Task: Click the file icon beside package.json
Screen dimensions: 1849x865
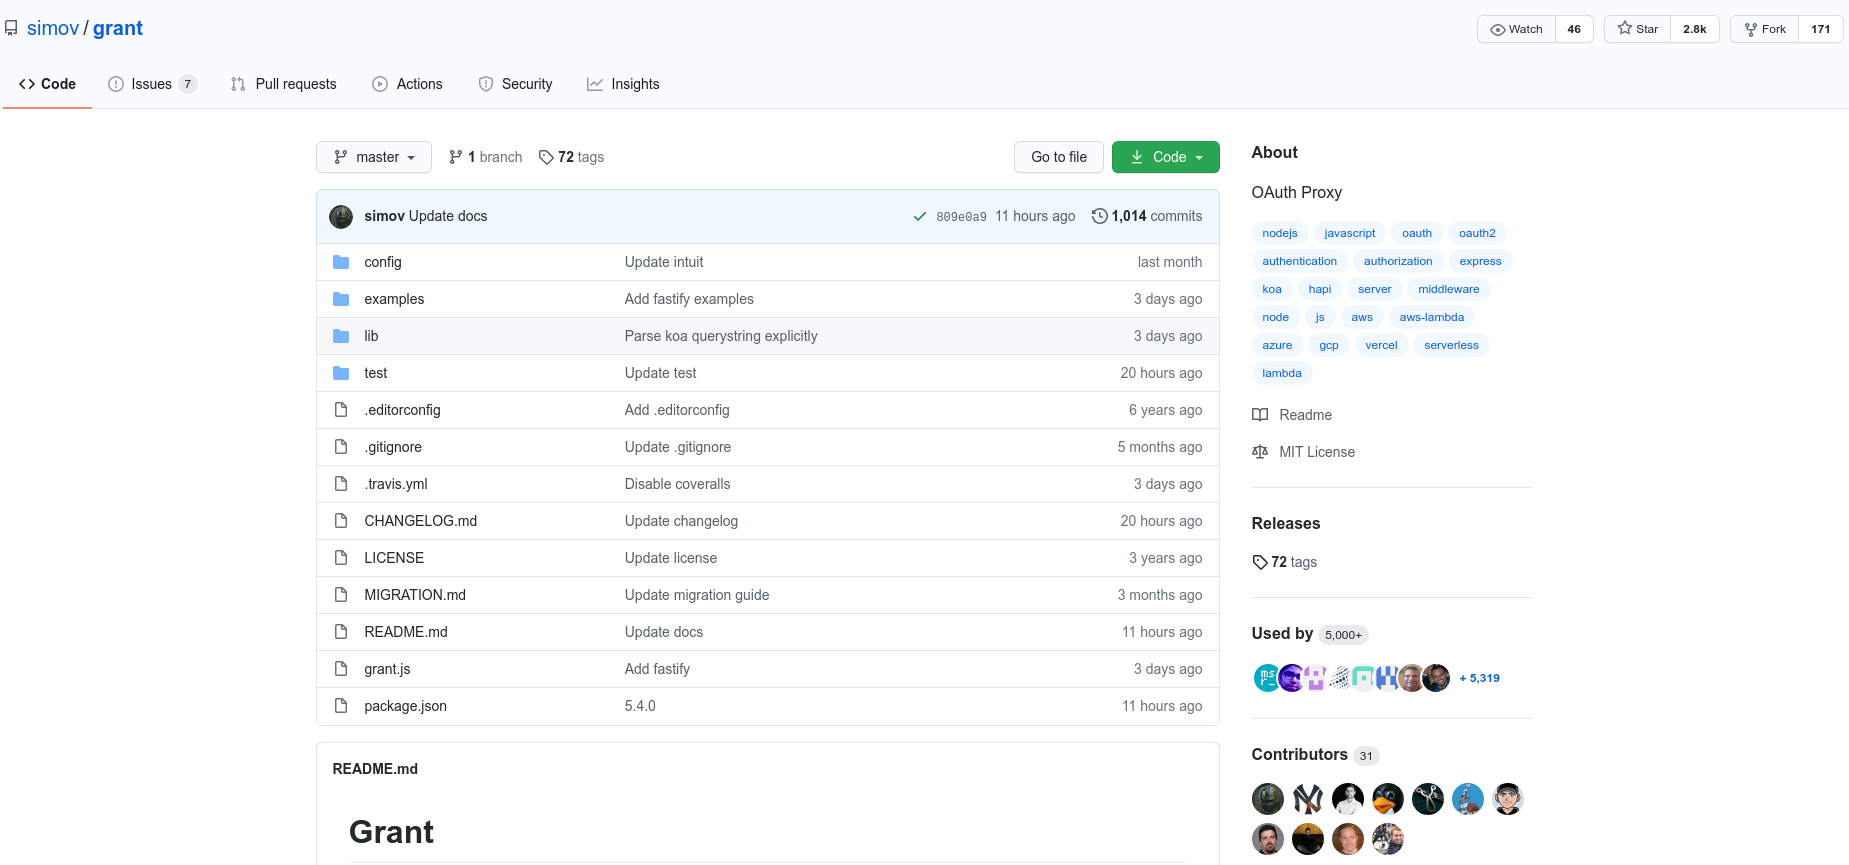Action: click(x=341, y=706)
